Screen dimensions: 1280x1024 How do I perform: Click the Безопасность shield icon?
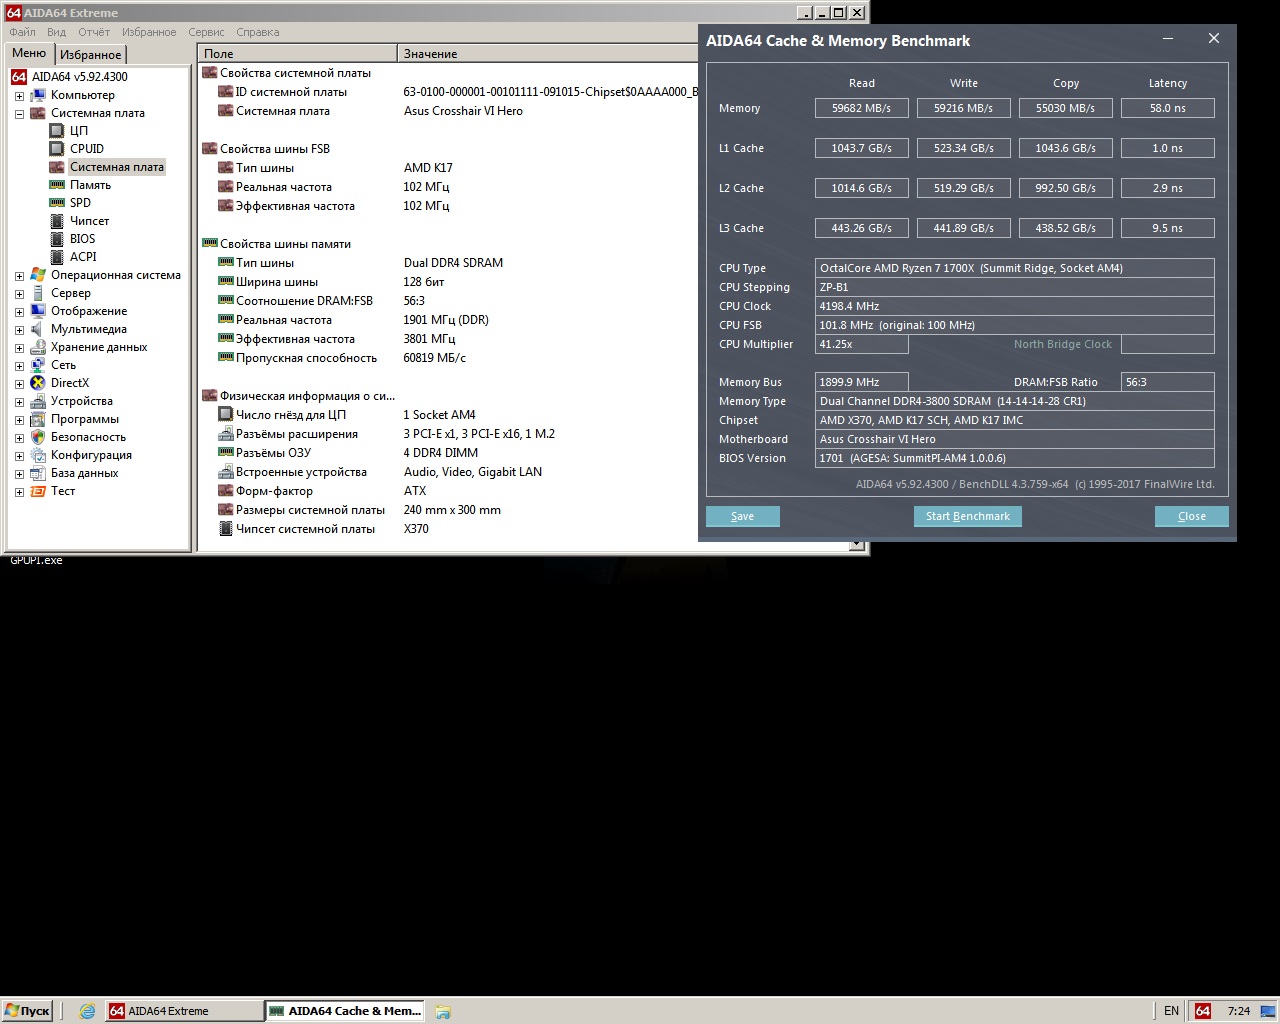pyautogui.click(x=38, y=437)
